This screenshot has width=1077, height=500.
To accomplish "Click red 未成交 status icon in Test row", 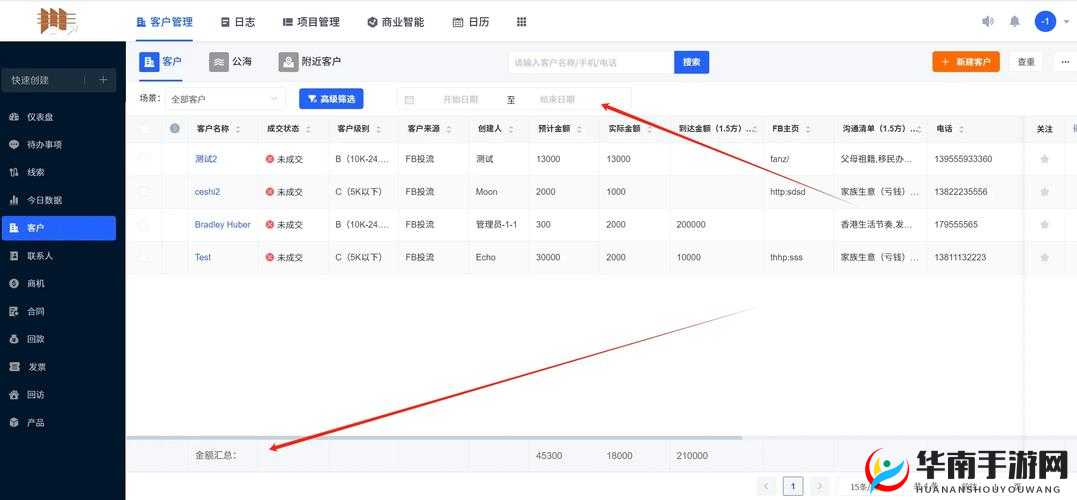I will [269, 258].
